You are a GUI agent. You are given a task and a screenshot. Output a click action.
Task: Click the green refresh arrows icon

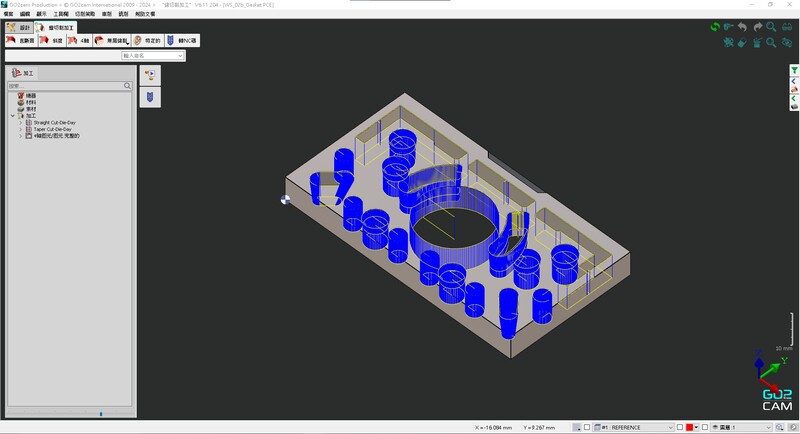(x=715, y=27)
